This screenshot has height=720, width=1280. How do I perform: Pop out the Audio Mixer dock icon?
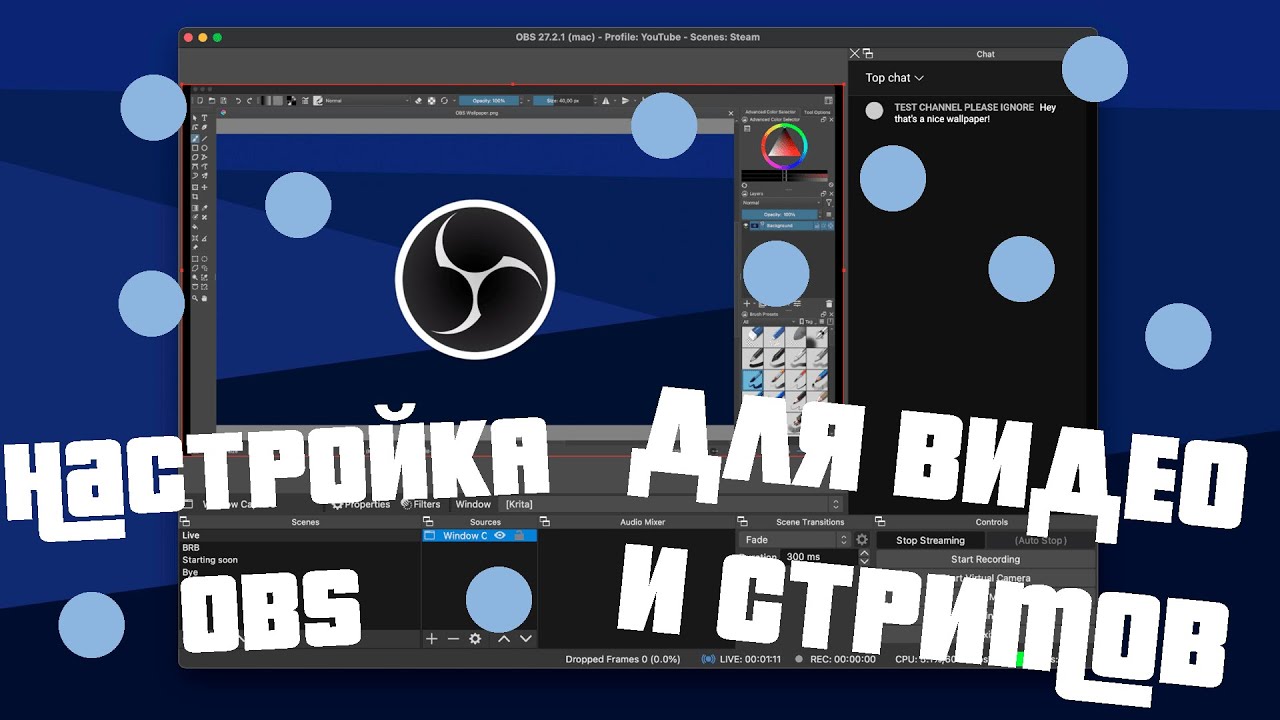click(544, 522)
